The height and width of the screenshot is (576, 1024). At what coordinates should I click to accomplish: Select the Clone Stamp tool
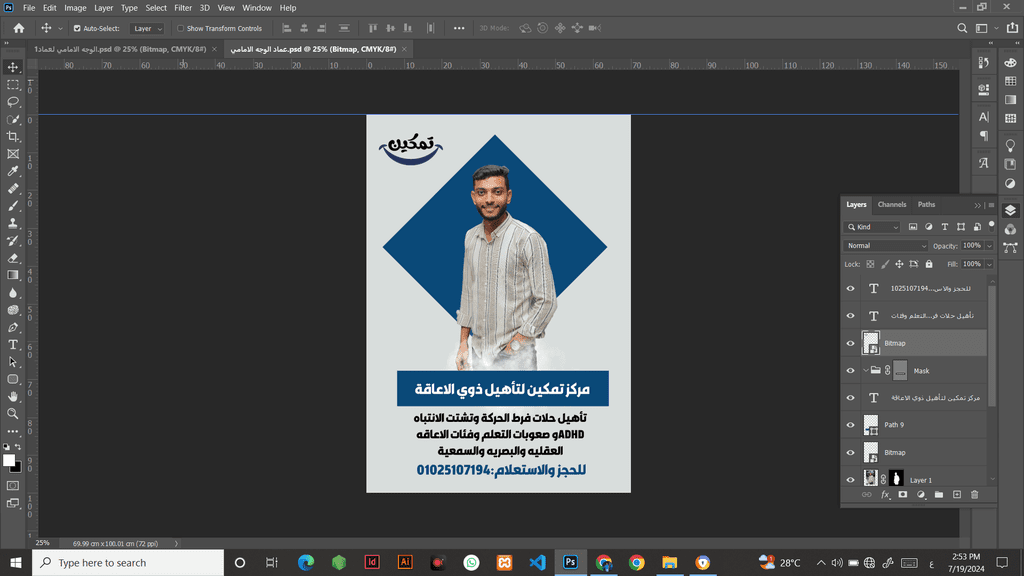pyautogui.click(x=13, y=223)
